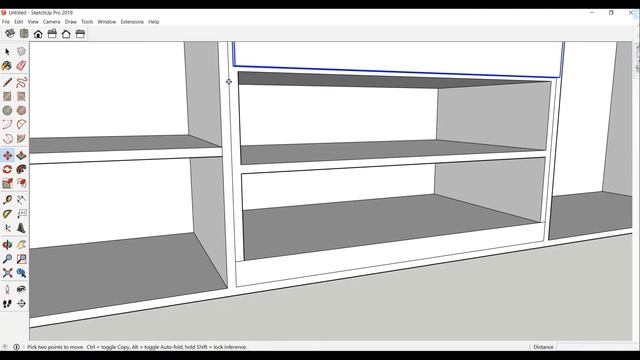
Task: Activate the Push/Pull tool
Action: [x=21, y=155]
